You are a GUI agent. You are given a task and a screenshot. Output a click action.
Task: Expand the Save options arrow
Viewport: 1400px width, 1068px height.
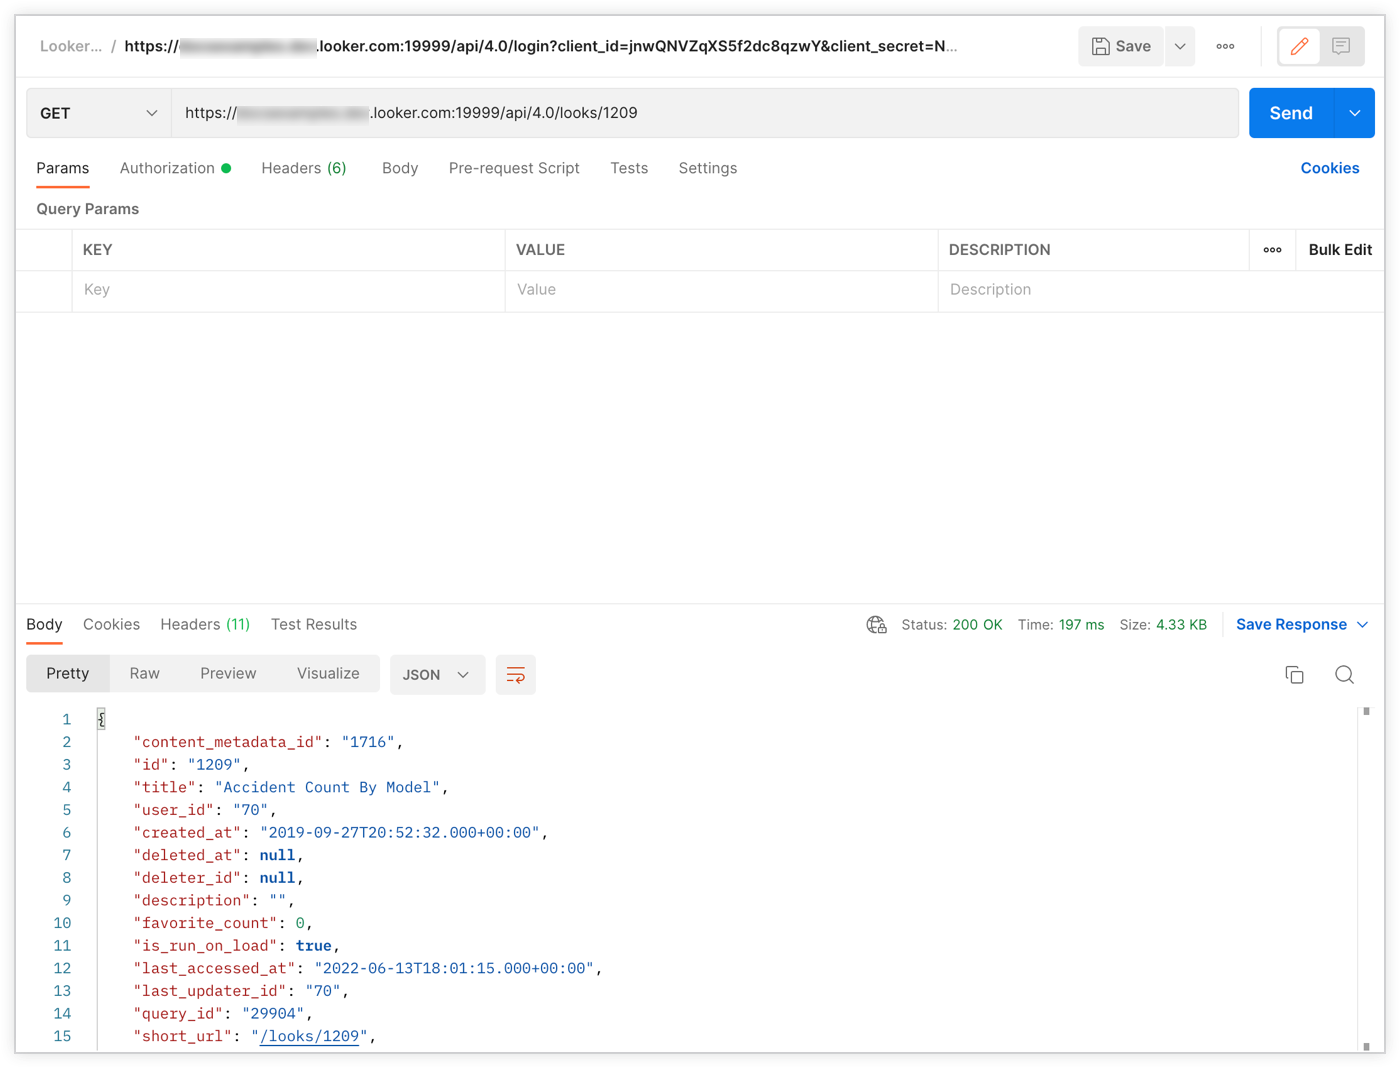[x=1180, y=46]
